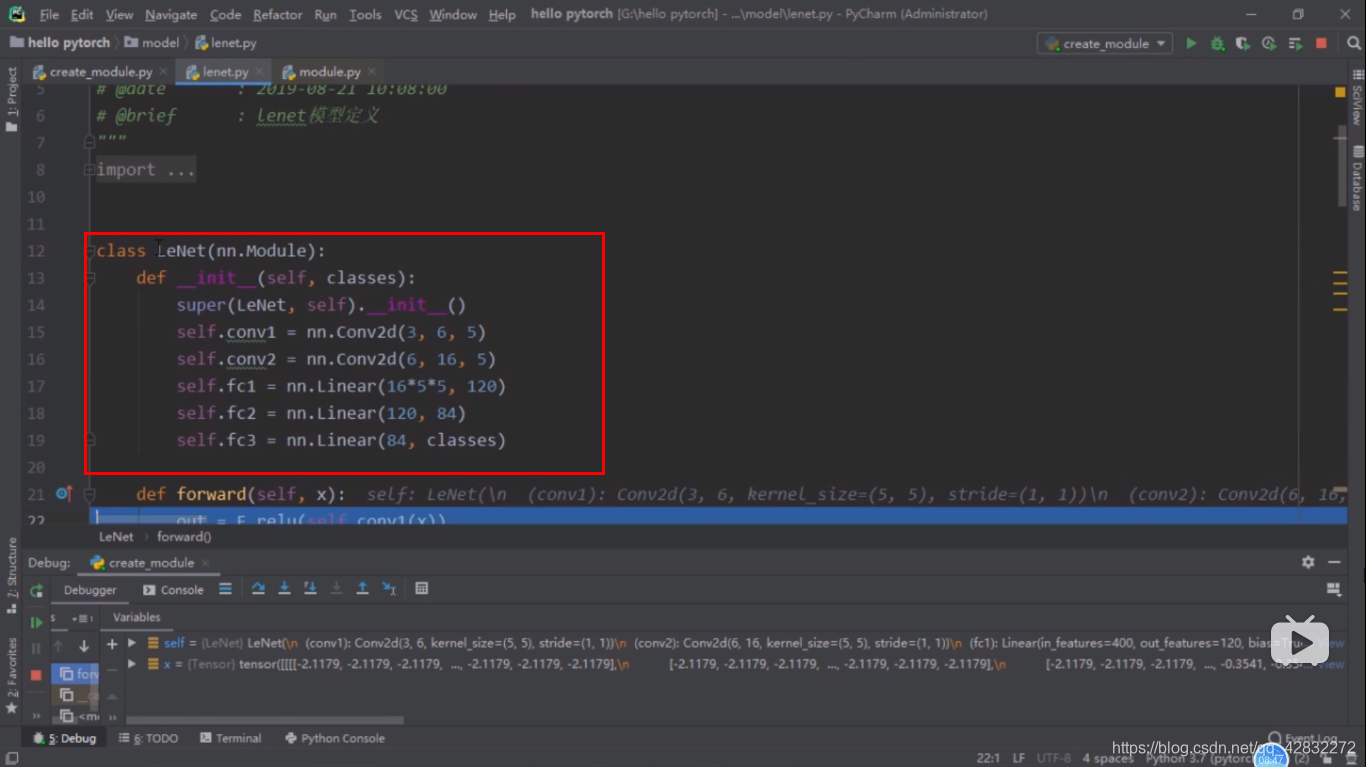Open the create_module run configuration dropdown
1366x767 pixels.
click(1105, 43)
